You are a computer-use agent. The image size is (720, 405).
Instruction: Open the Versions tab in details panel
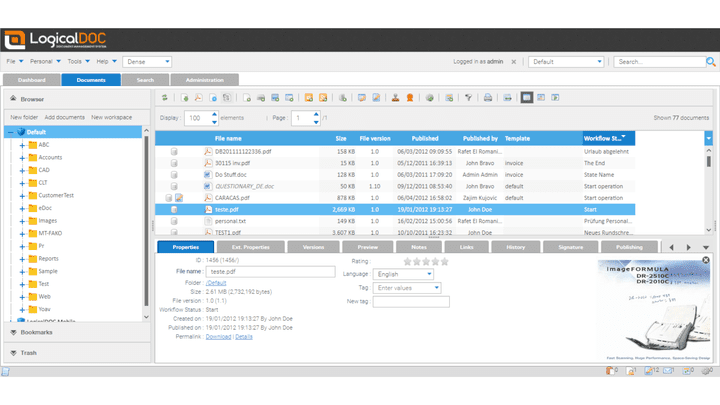[313, 246]
